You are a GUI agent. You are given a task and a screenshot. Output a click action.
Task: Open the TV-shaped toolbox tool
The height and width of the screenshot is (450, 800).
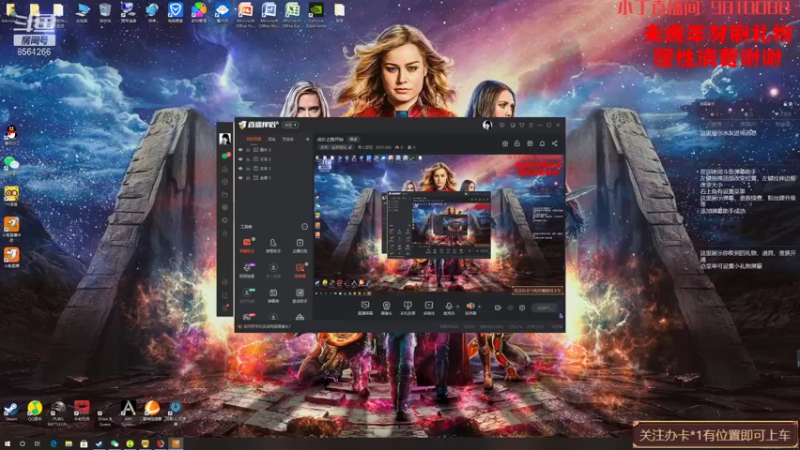pos(273,295)
